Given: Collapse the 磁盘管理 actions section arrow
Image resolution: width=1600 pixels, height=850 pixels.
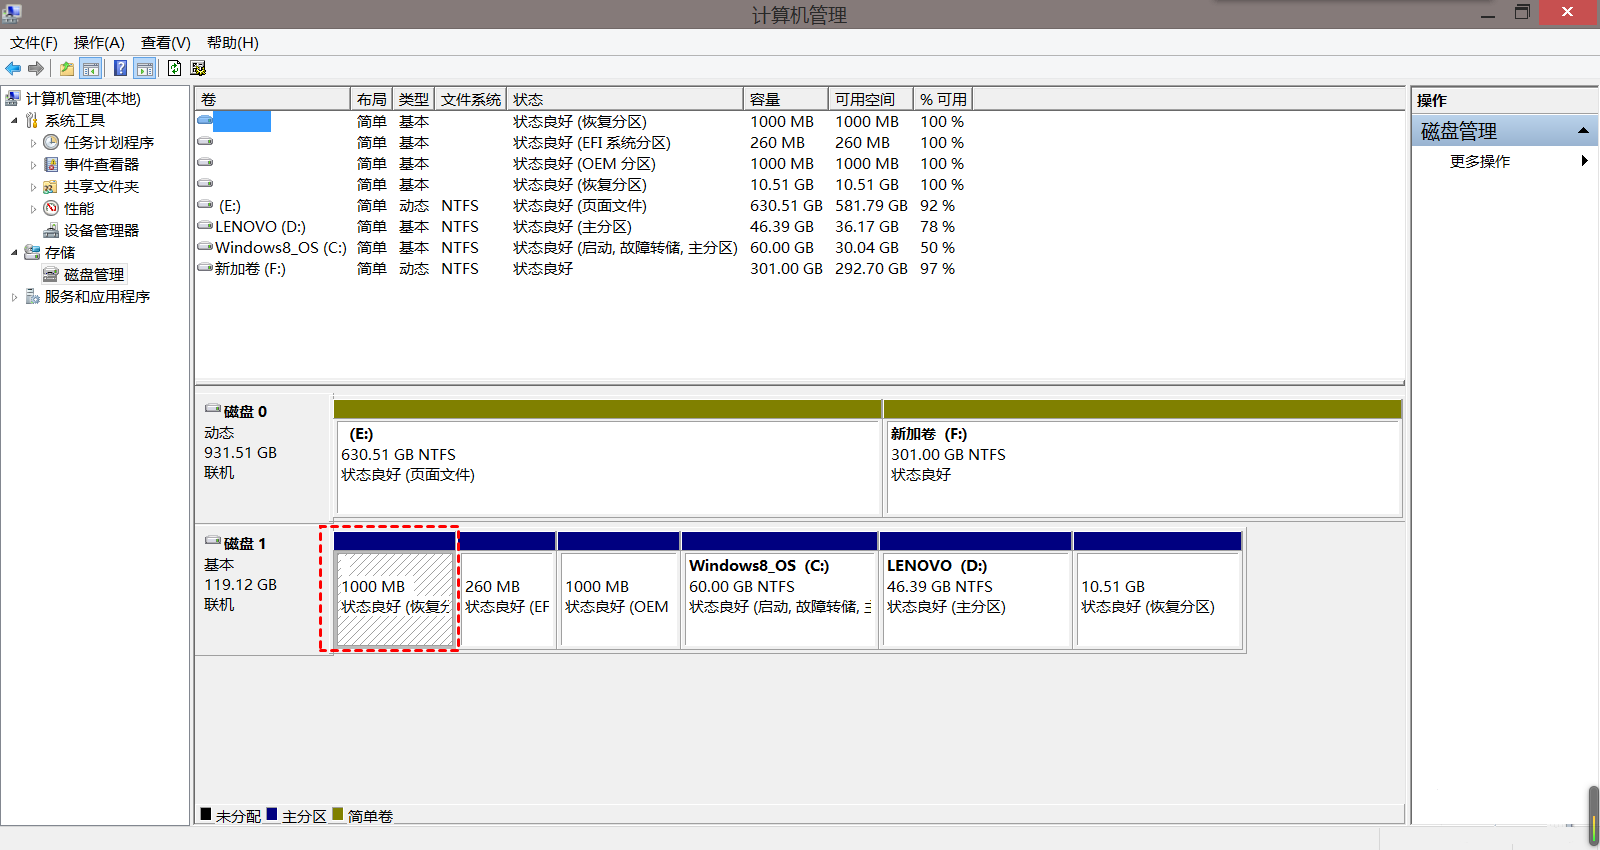Looking at the screenshot, I should [x=1583, y=131].
